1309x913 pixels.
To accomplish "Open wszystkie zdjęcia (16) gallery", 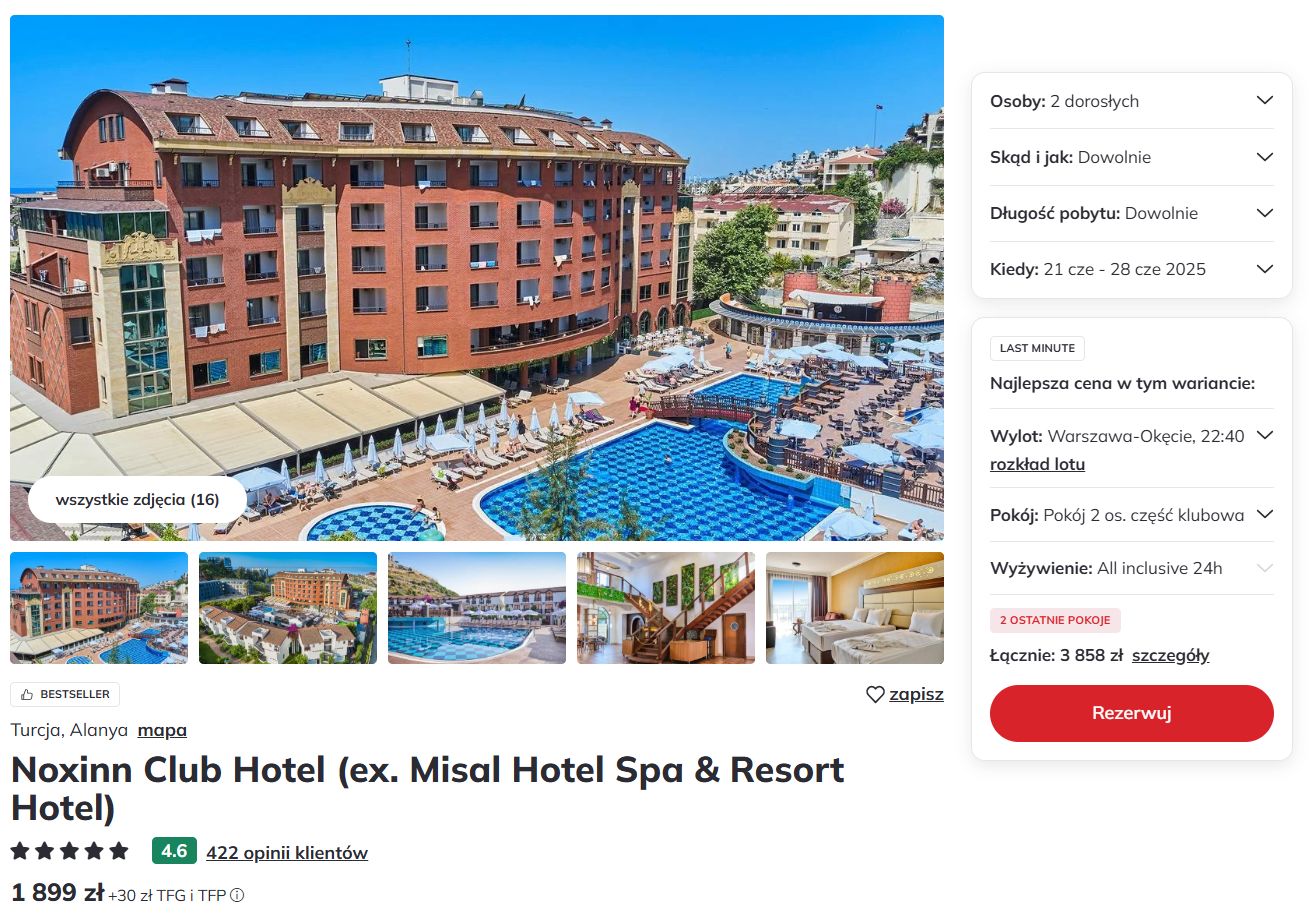I will (137, 499).
